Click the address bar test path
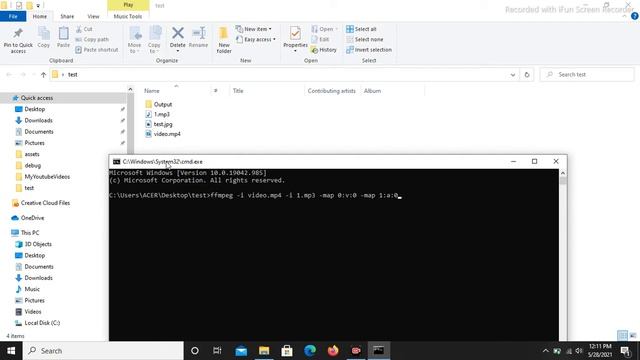The image size is (640, 360). coord(73,75)
